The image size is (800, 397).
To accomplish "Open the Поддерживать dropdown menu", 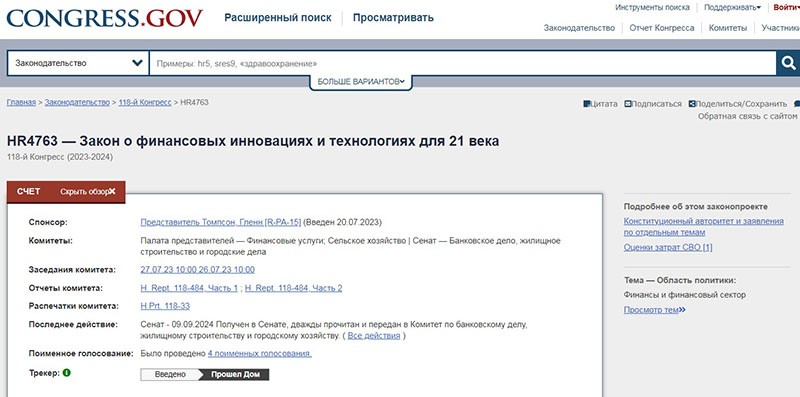I will point(732,8).
